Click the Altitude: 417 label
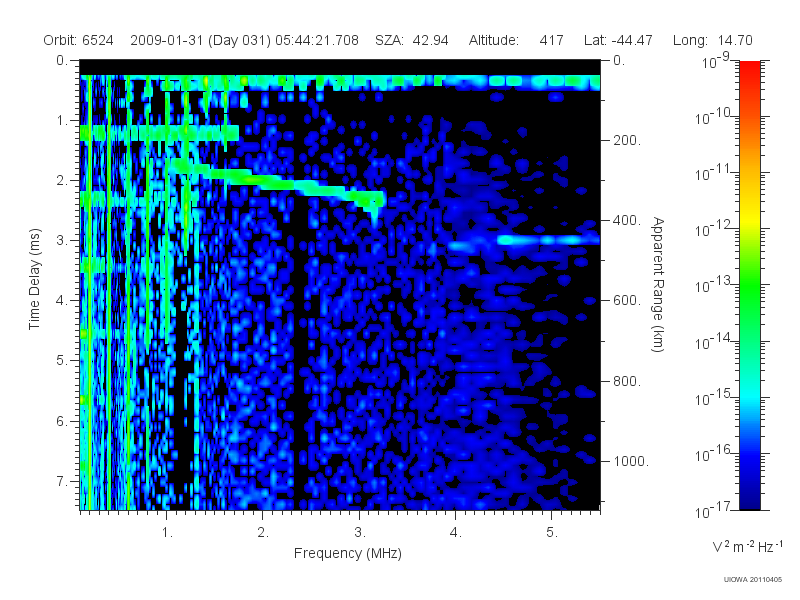Viewport: 800px width, 600px height. coord(516,40)
